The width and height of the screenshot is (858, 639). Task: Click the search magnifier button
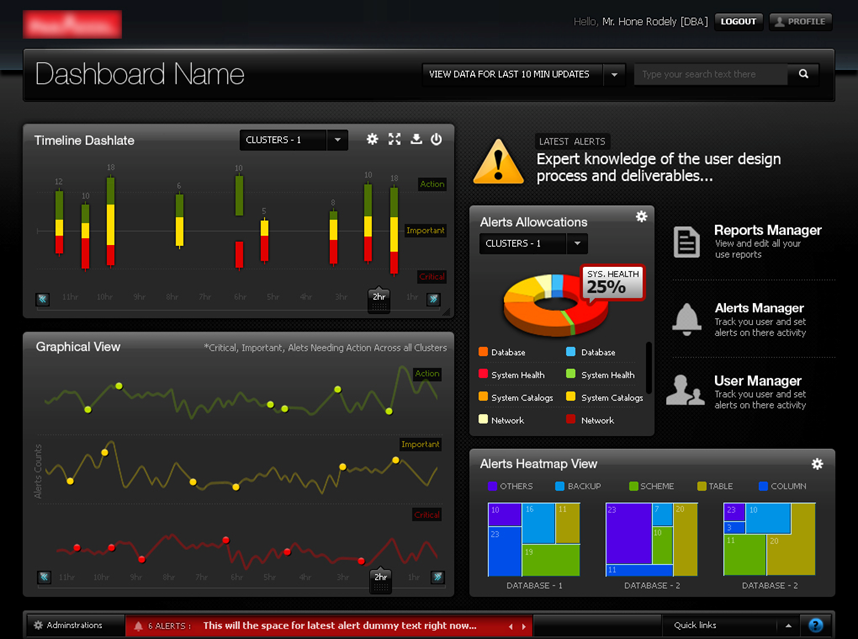[x=803, y=74]
